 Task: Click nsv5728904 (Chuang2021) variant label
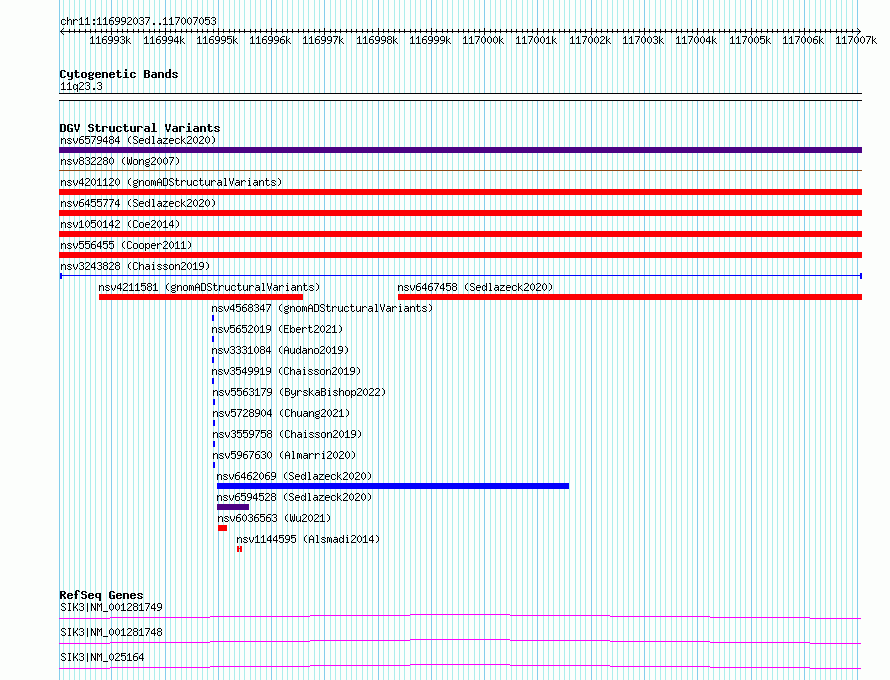pos(282,413)
